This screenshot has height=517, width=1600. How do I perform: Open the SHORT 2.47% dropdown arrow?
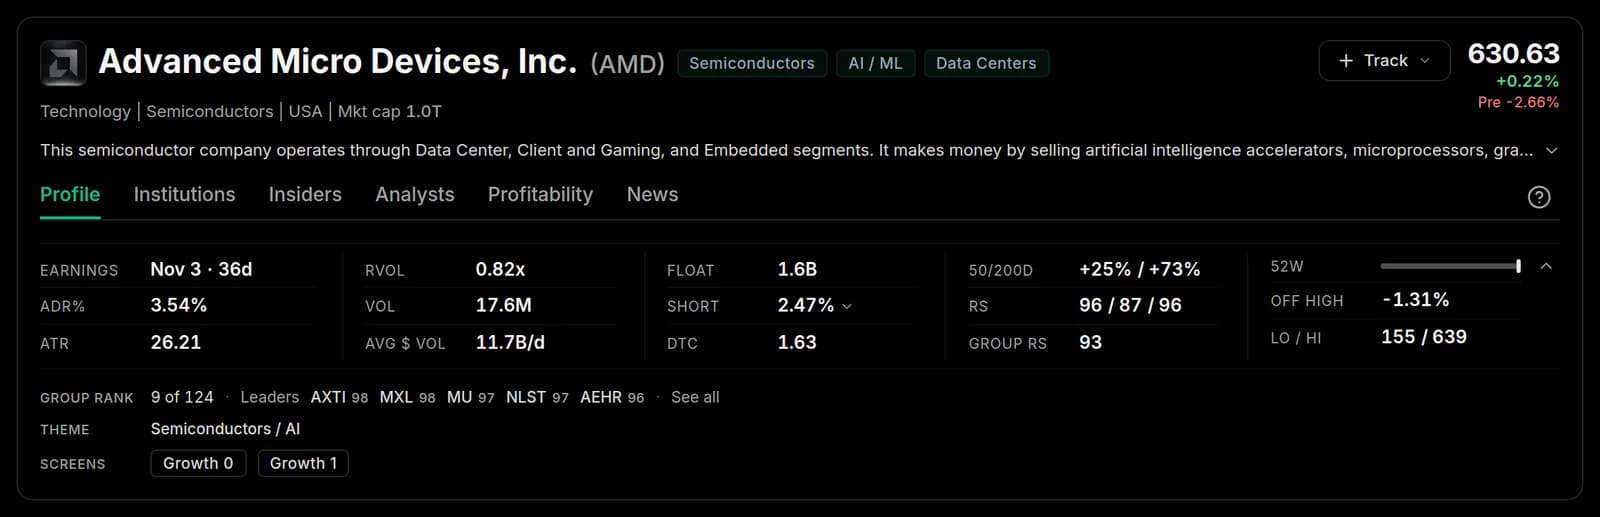[847, 306]
